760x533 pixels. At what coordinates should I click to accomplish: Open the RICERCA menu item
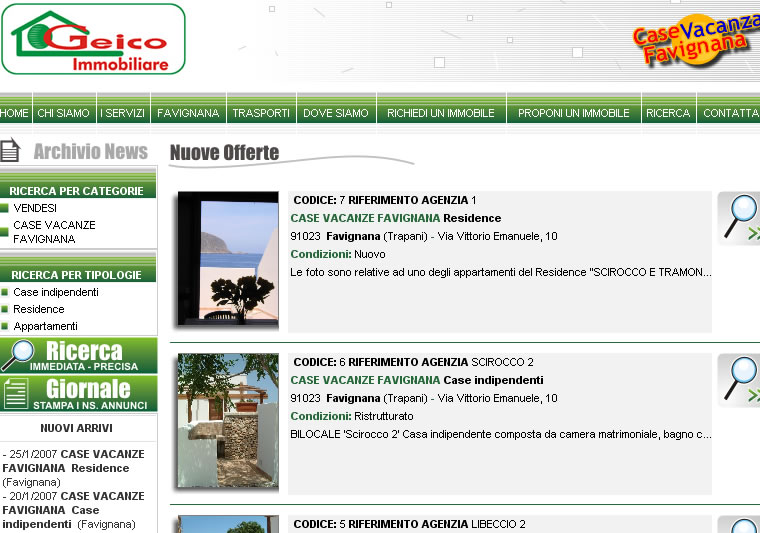[668, 113]
